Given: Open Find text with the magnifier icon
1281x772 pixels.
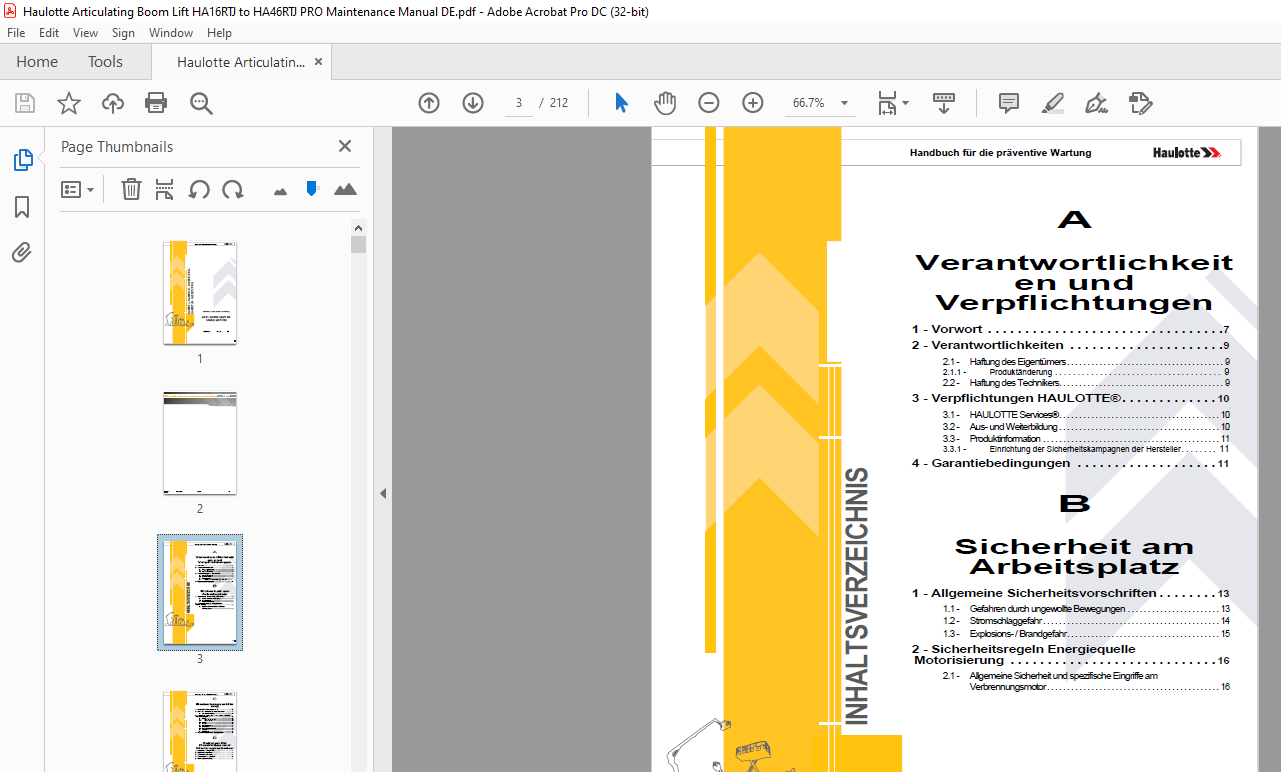Looking at the screenshot, I should (x=201, y=103).
